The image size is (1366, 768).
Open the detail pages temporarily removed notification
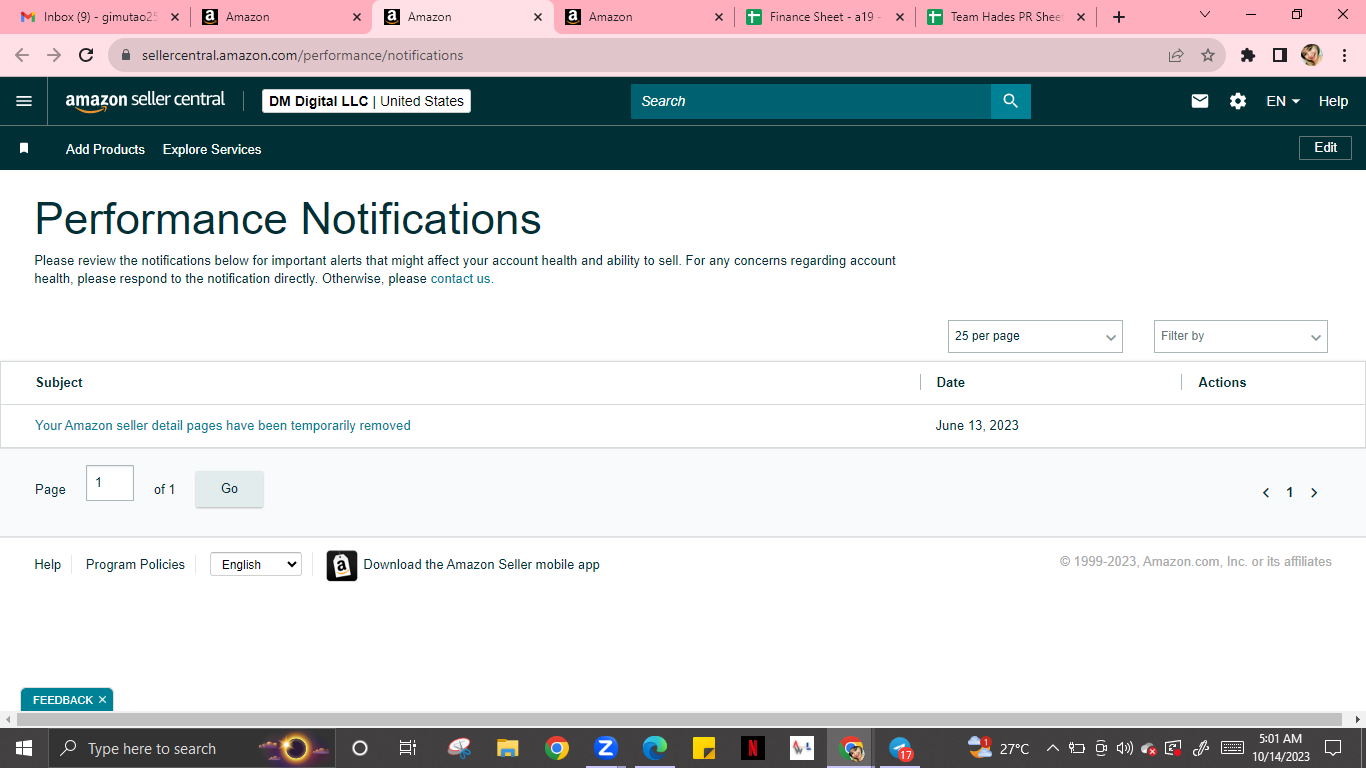point(223,426)
